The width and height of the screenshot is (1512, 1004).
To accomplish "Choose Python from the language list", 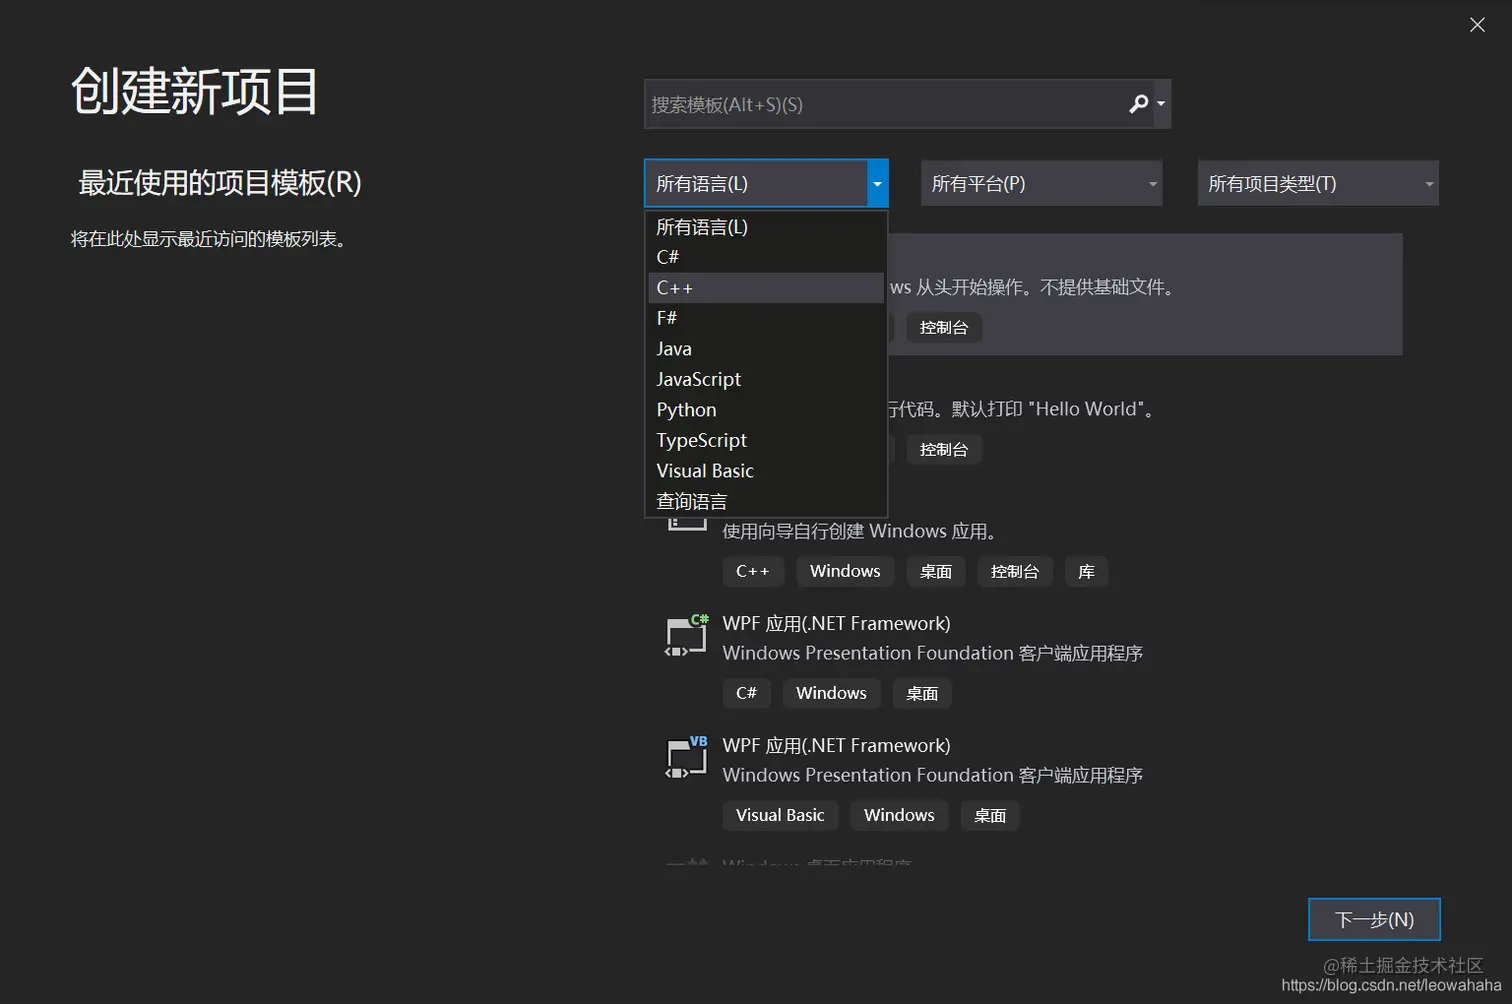I will 766,410.
